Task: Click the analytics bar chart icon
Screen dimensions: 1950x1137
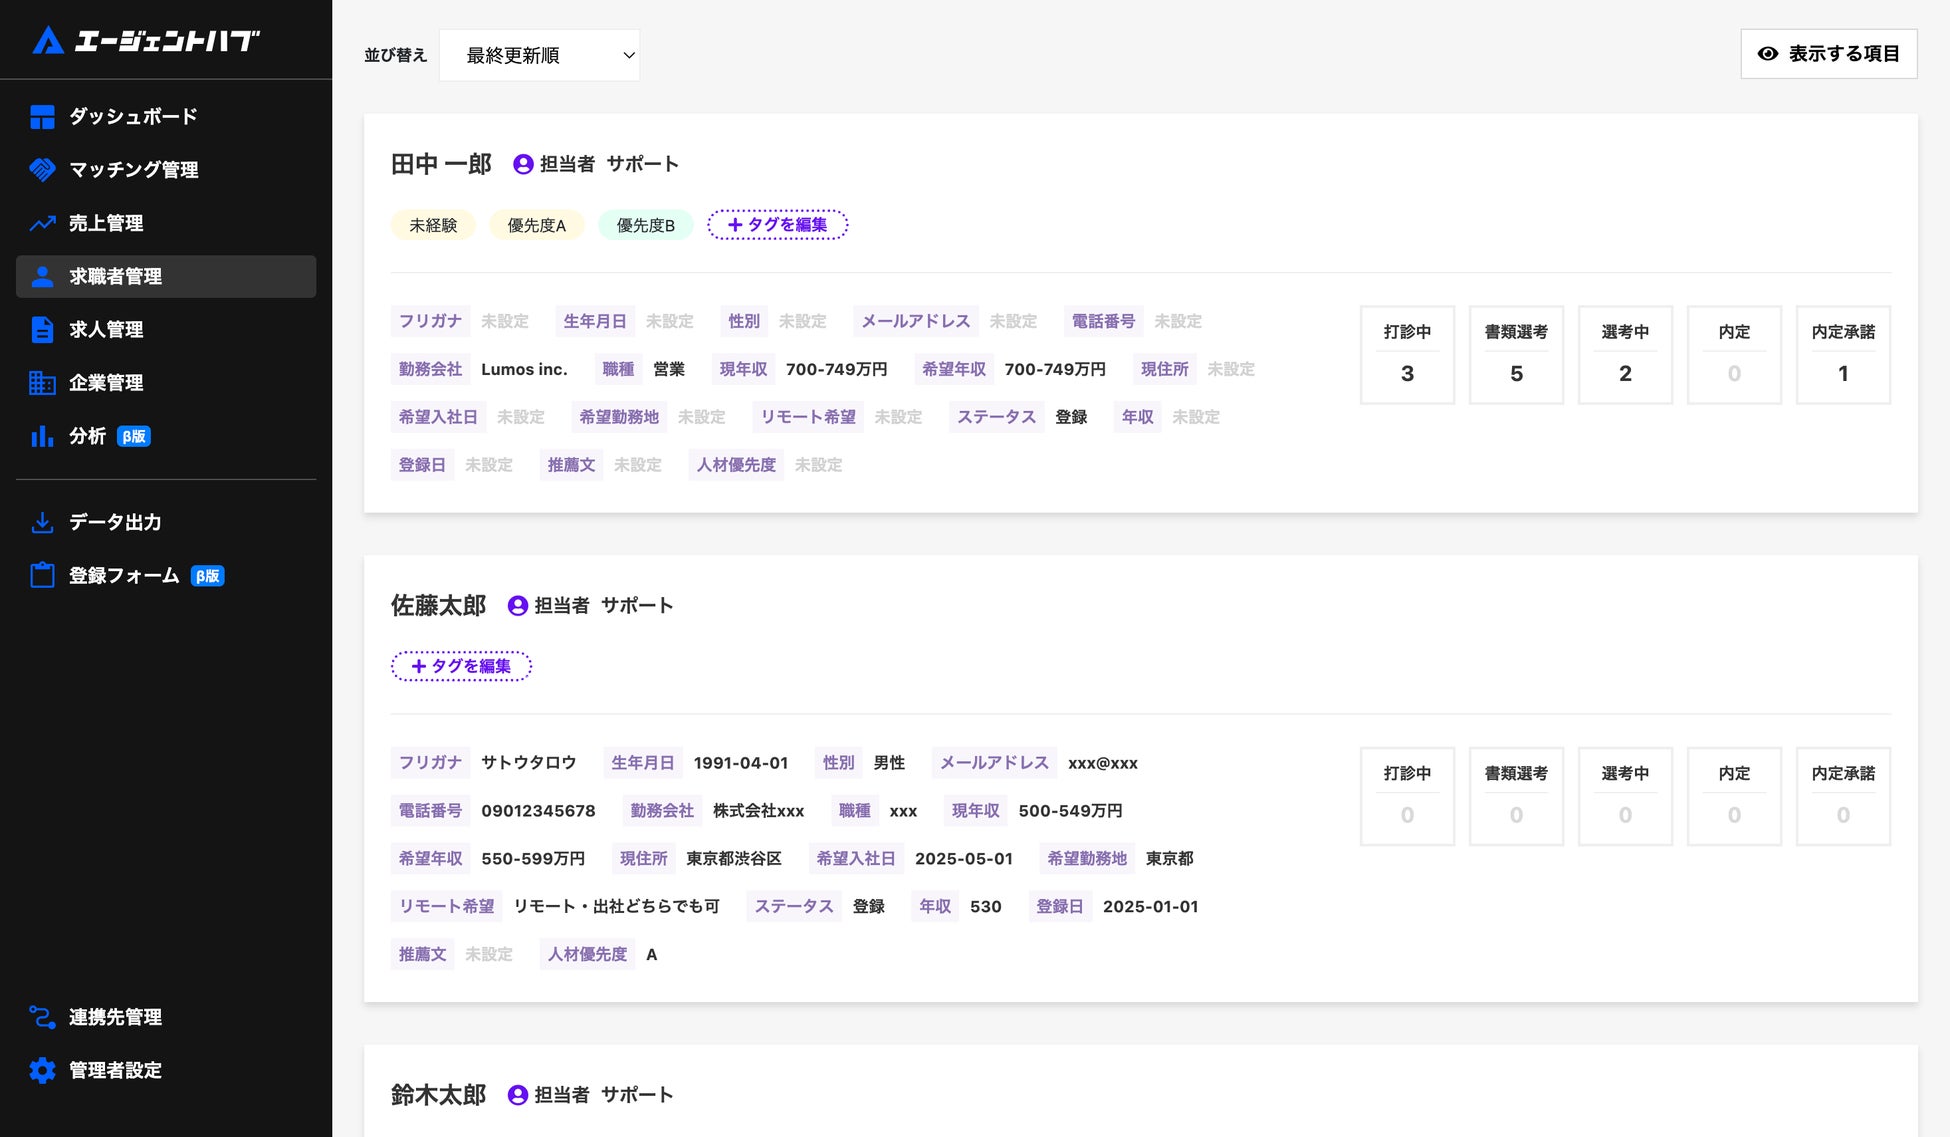Action: pos(42,436)
